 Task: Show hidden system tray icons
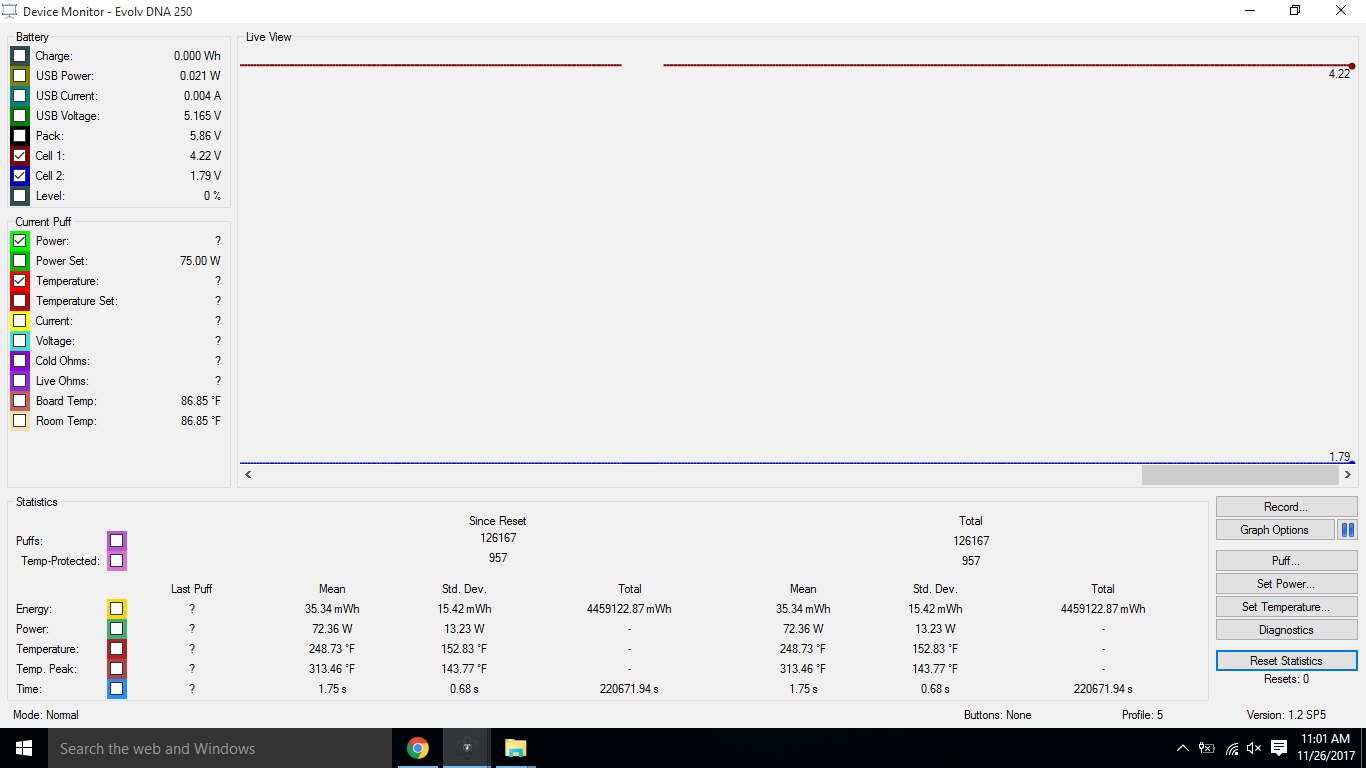1183,748
